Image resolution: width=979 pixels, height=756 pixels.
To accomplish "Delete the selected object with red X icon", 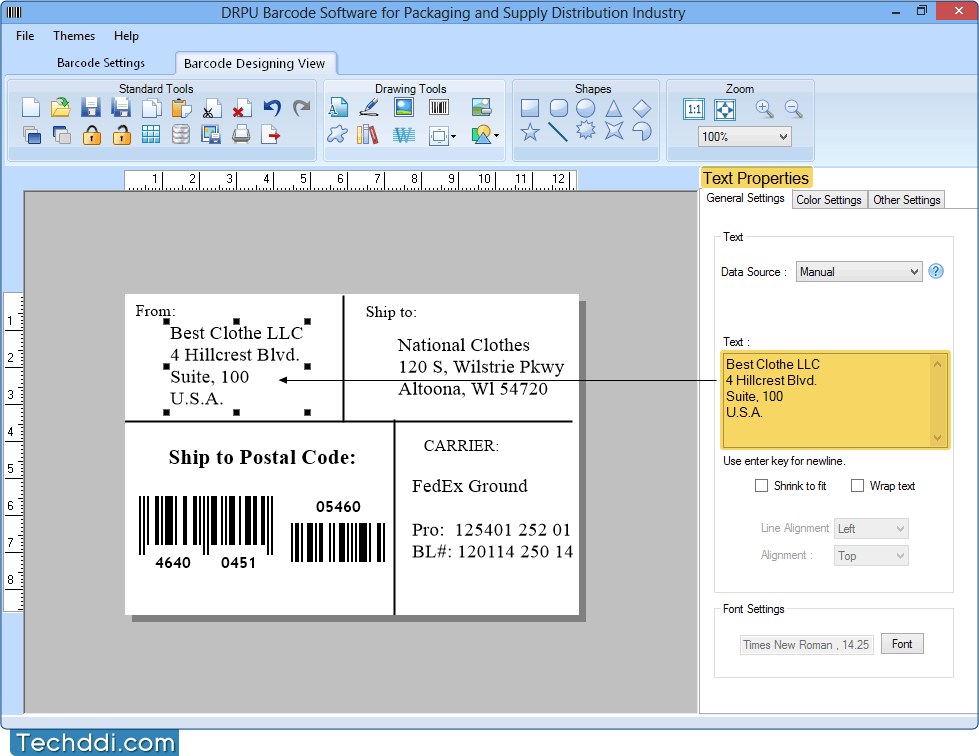I will click(241, 108).
